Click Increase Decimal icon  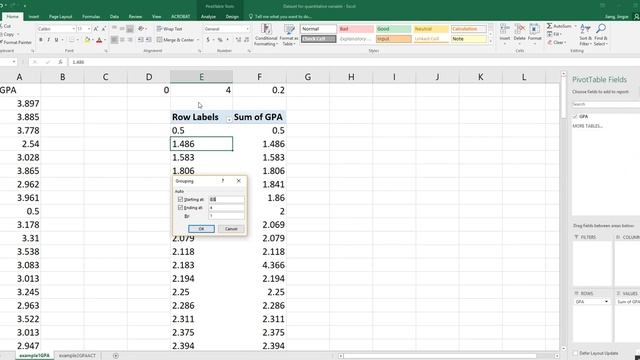[238, 40]
